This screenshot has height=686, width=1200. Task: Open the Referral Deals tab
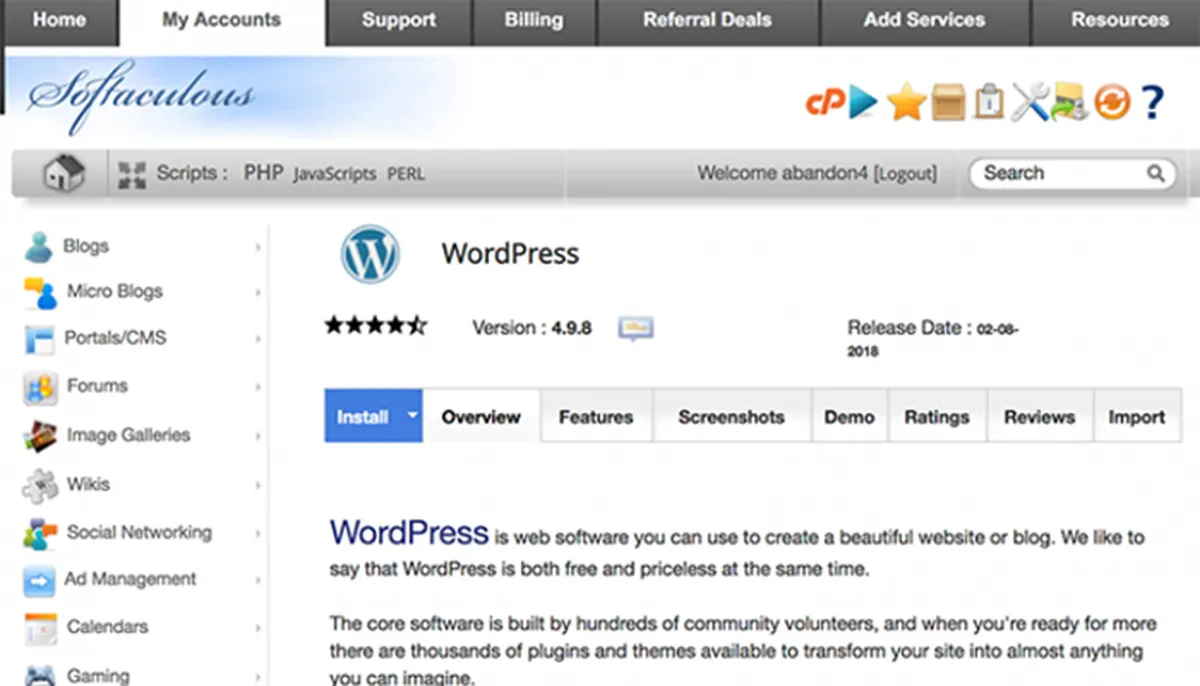708,20
